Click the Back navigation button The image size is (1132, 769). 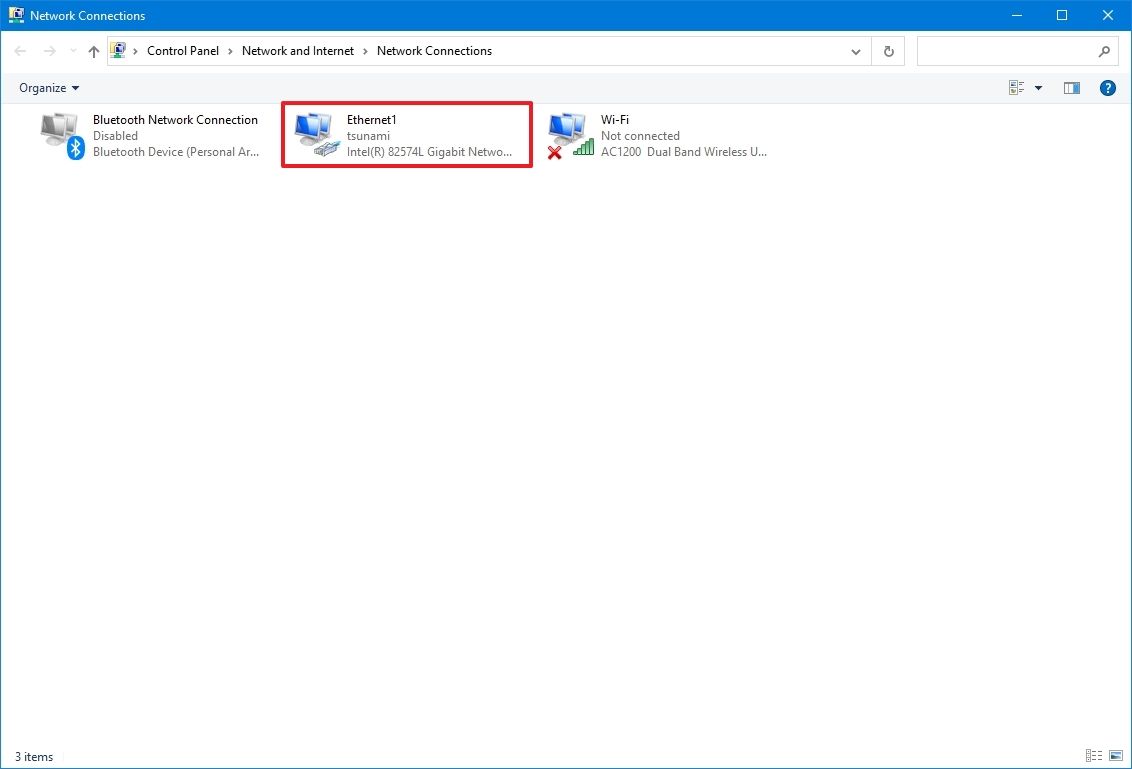[x=20, y=50]
